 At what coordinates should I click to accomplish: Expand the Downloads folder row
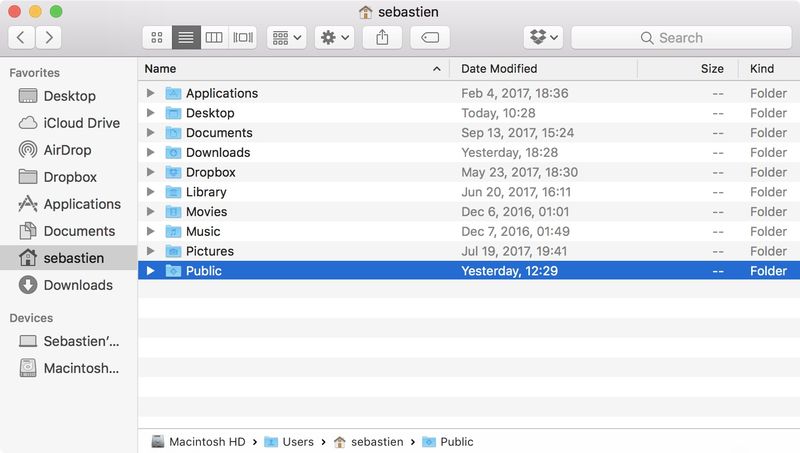tap(151, 152)
